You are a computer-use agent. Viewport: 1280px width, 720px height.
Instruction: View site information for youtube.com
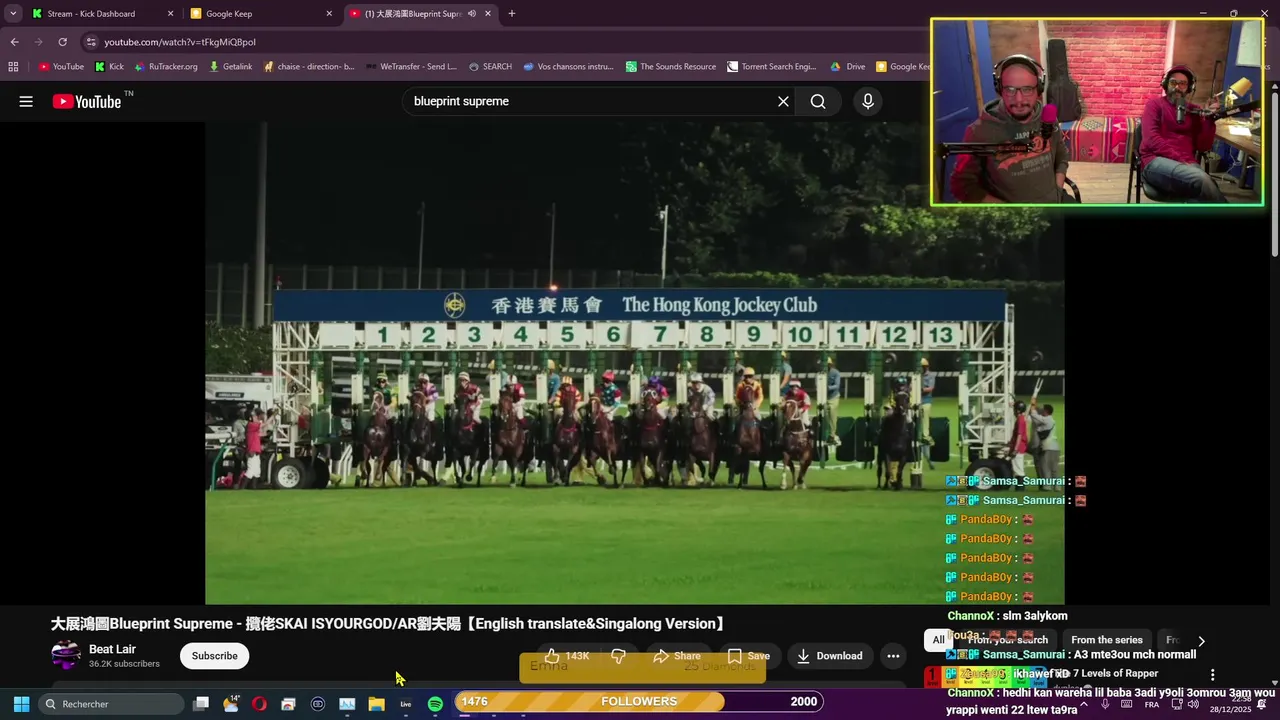(x=91, y=42)
